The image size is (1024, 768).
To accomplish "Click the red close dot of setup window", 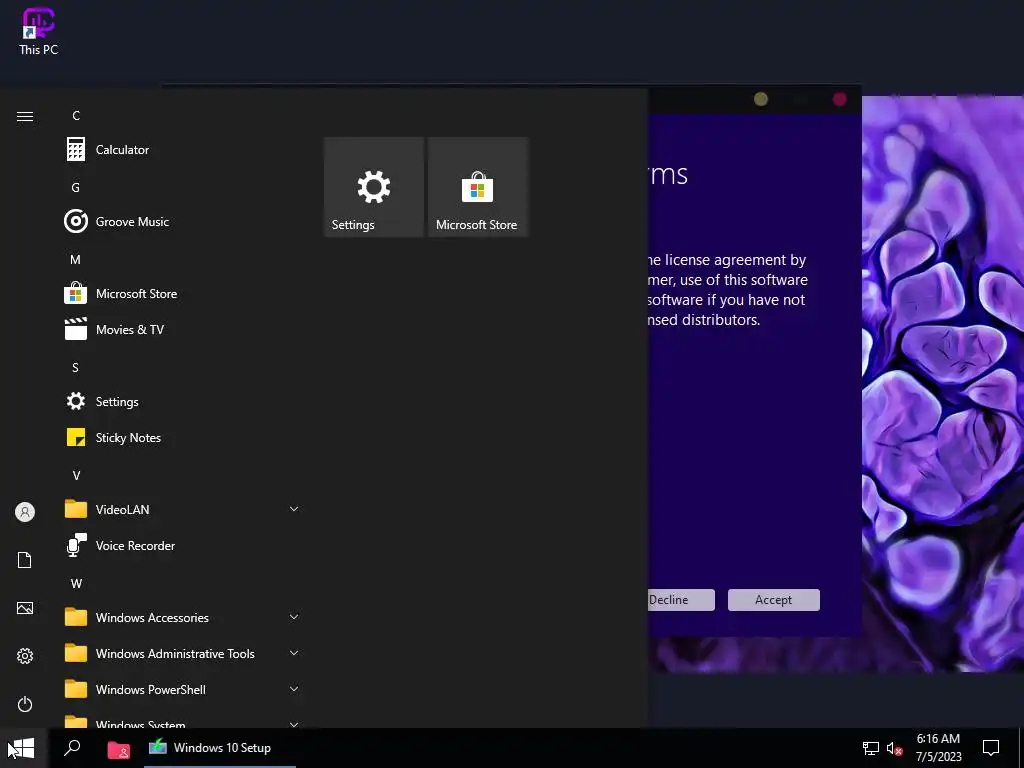I will coord(840,99).
